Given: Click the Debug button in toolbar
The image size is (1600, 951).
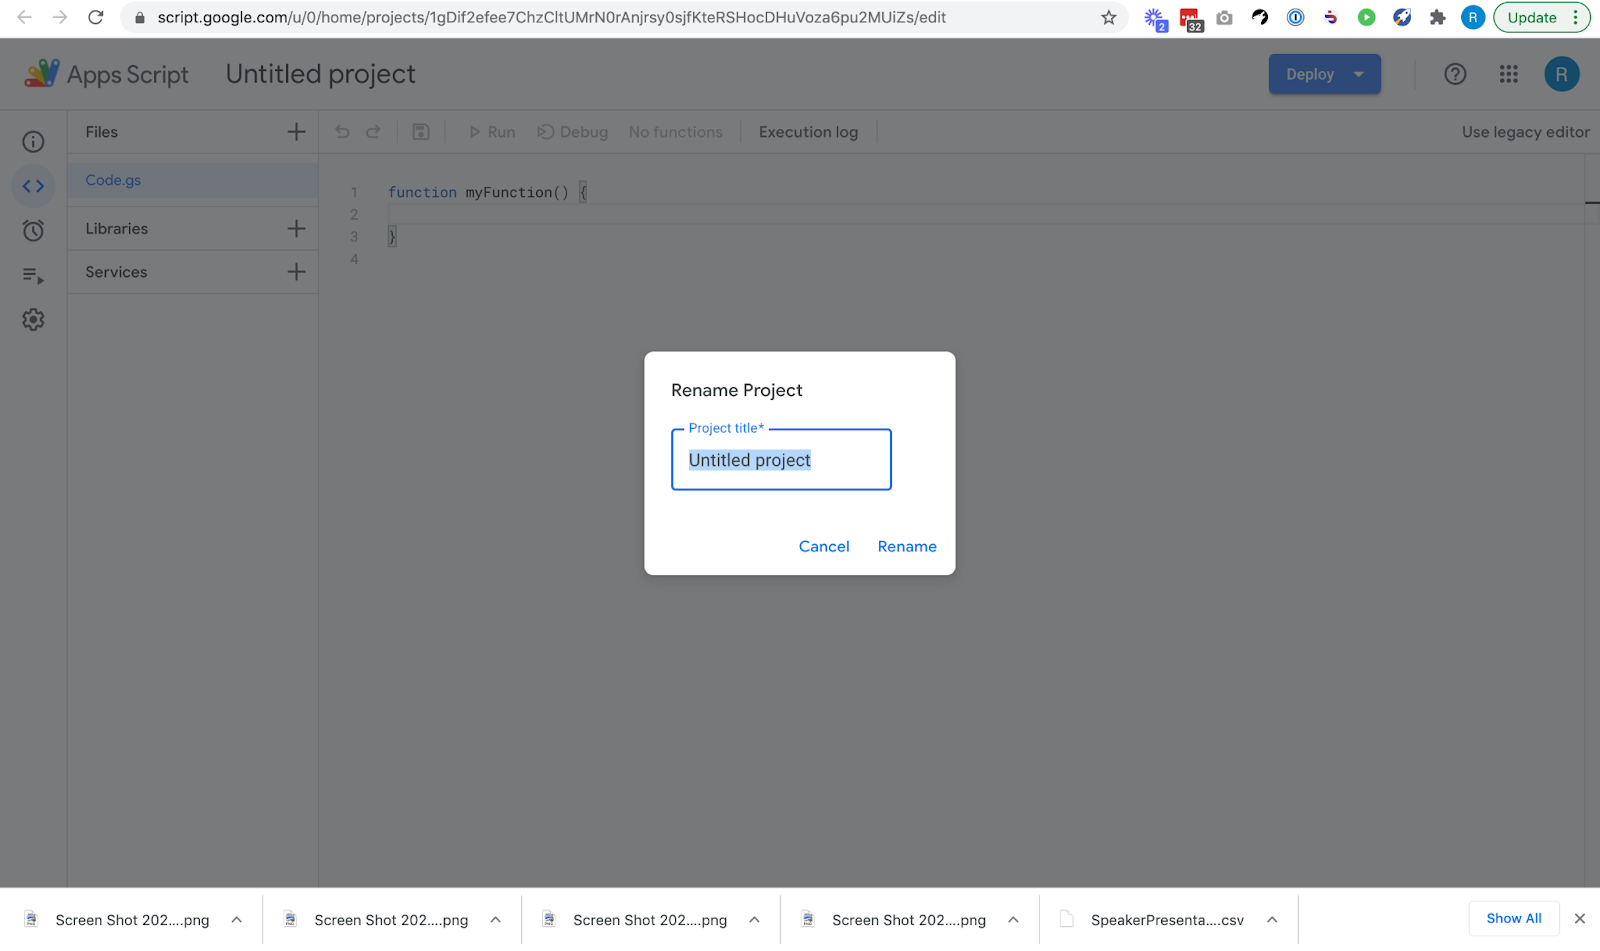Looking at the screenshot, I should pyautogui.click(x=573, y=132).
